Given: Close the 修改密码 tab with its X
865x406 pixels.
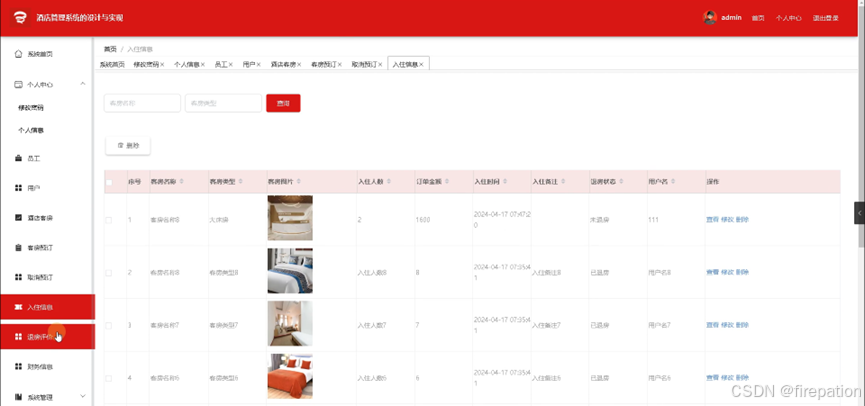Looking at the screenshot, I should (x=162, y=65).
